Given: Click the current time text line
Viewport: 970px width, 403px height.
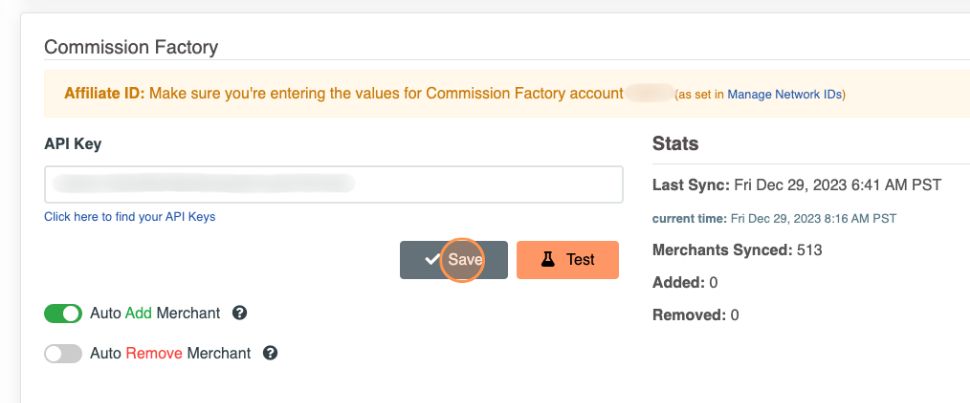Looking at the screenshot, I should (x=774, y=218).
